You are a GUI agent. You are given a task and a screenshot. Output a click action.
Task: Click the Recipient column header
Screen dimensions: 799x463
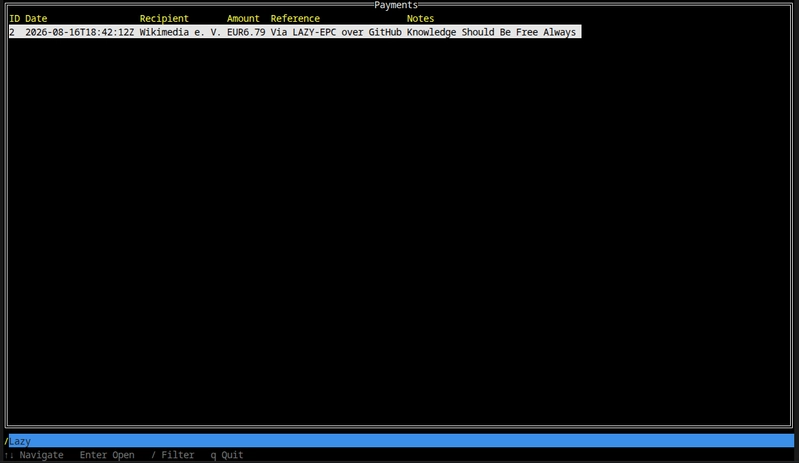pyautogui.click(x=164, y=18)
